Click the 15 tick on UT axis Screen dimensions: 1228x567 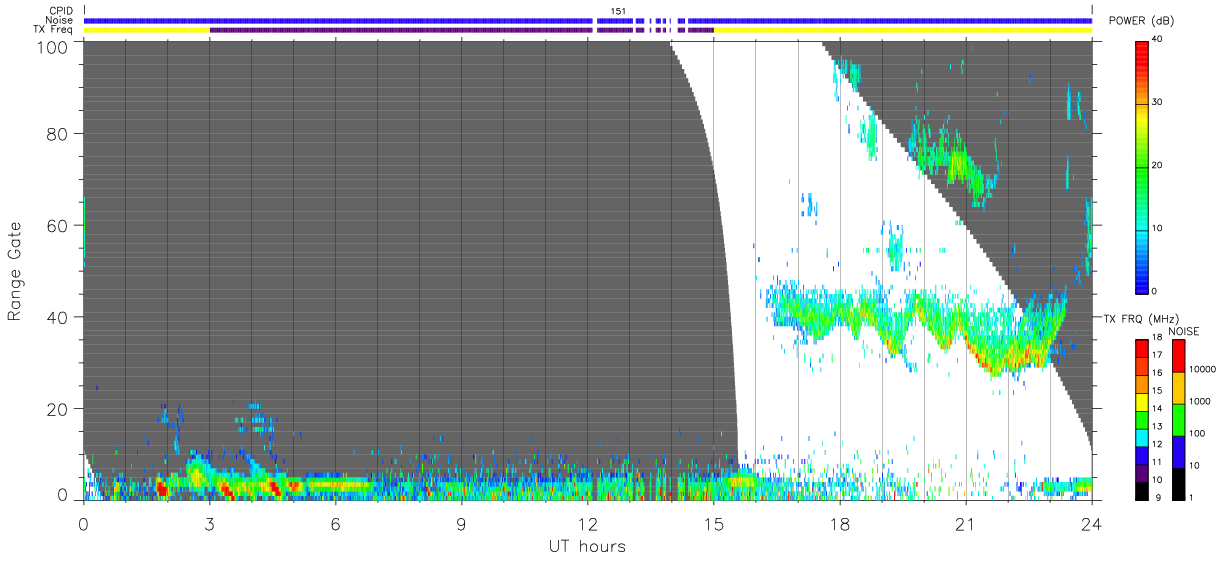click(x=713, y=523)
